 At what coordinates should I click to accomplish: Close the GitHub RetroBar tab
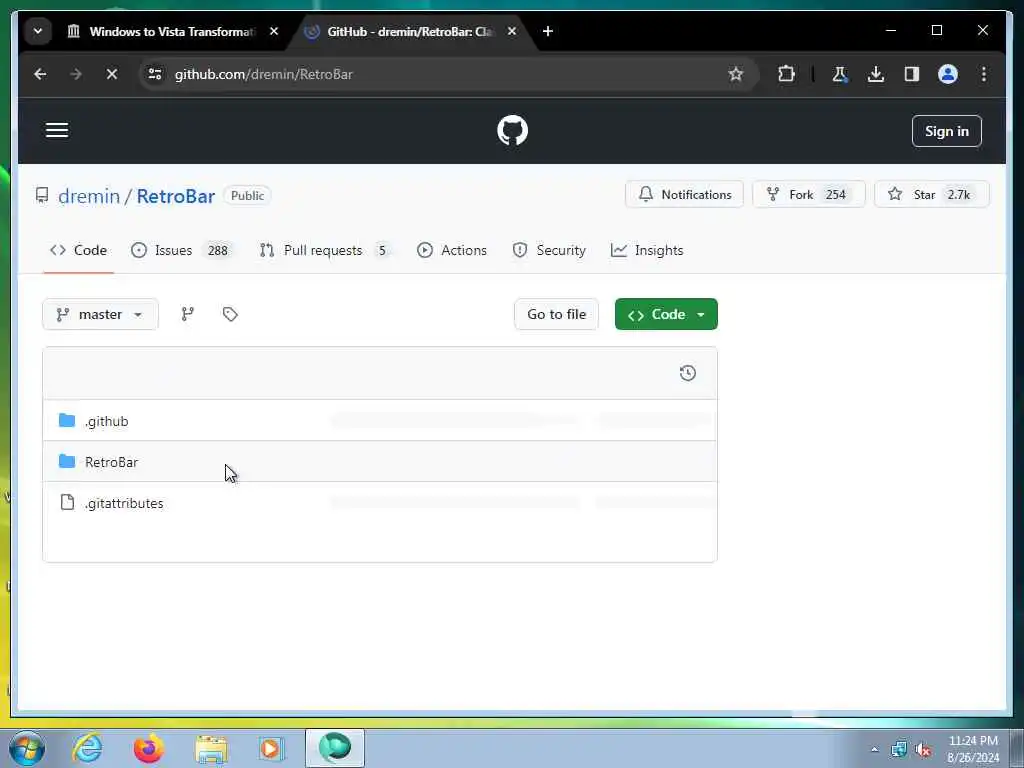[512, 31]
